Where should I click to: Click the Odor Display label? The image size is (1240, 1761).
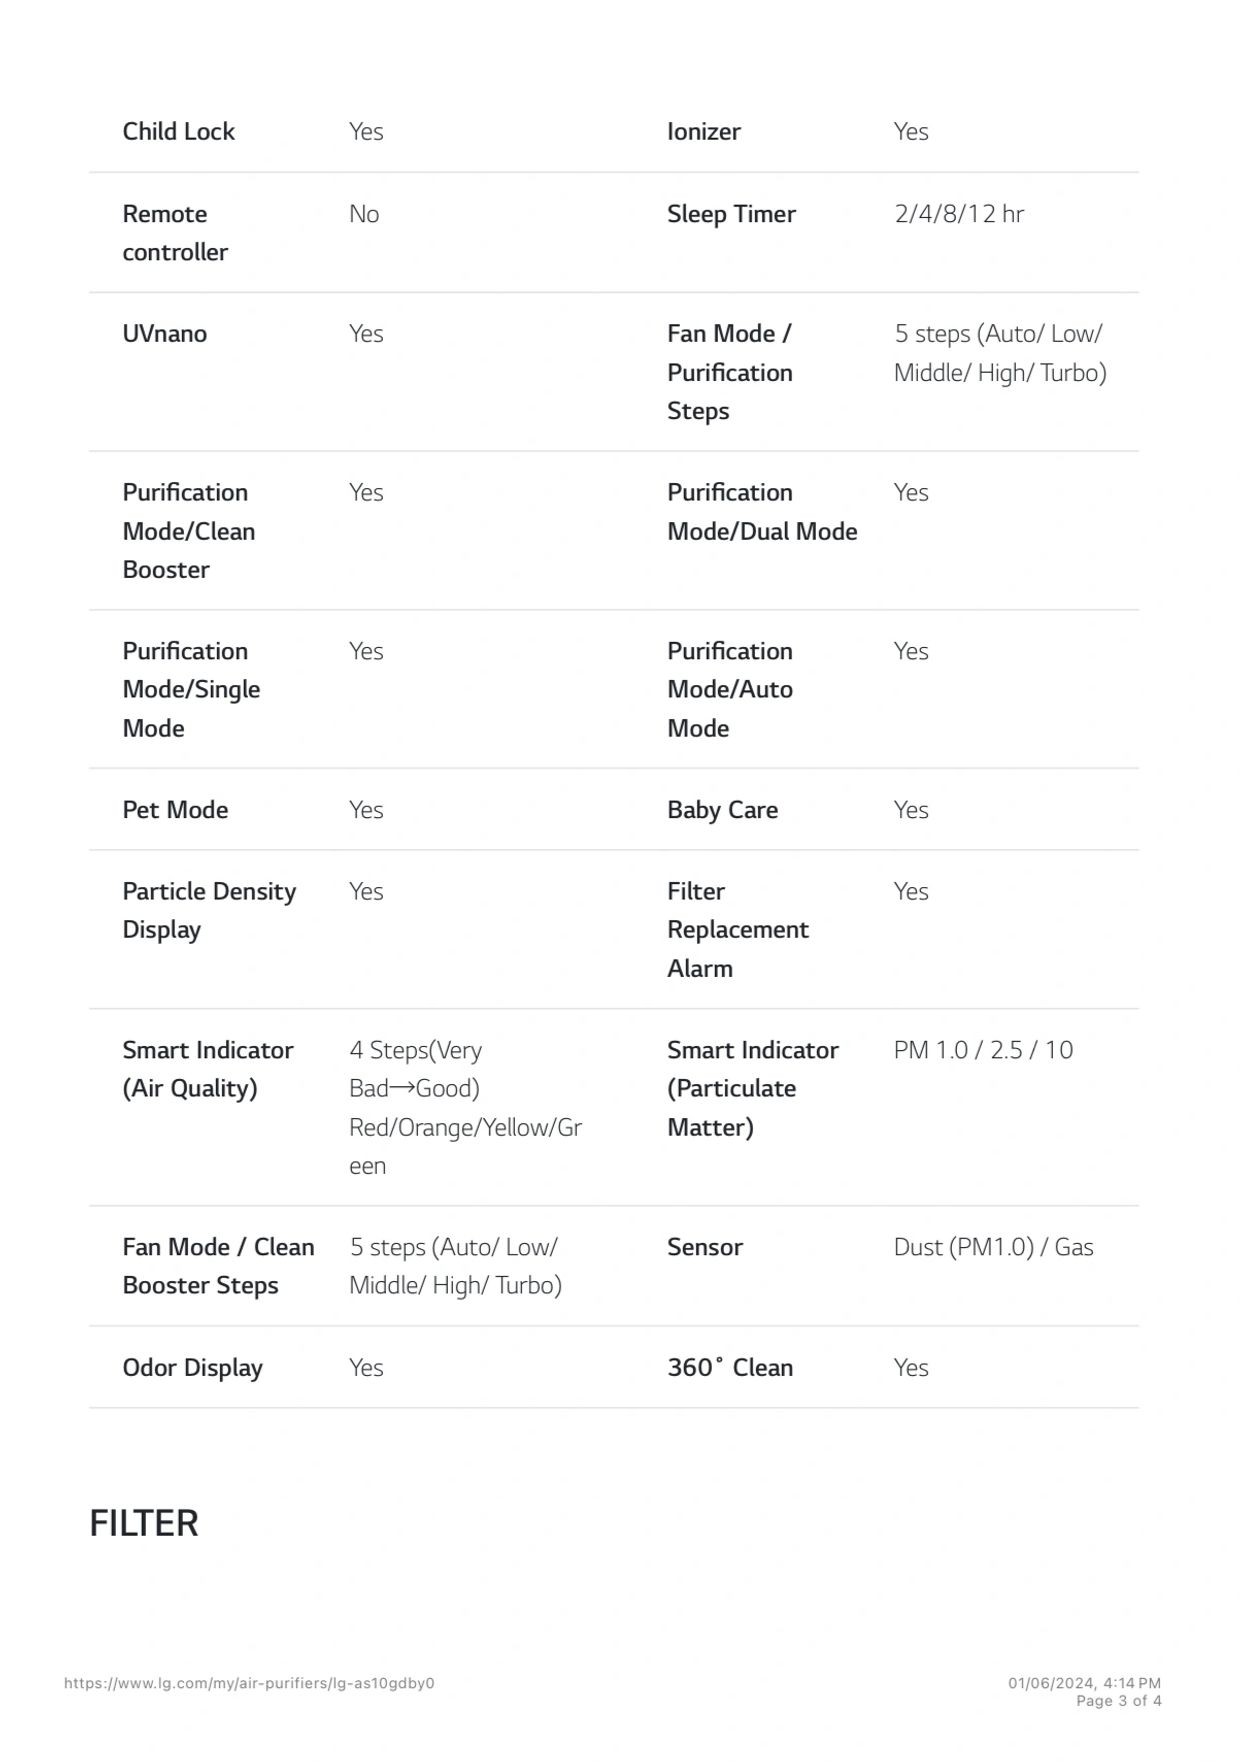pyautogui.click(x=192, y=1367)
